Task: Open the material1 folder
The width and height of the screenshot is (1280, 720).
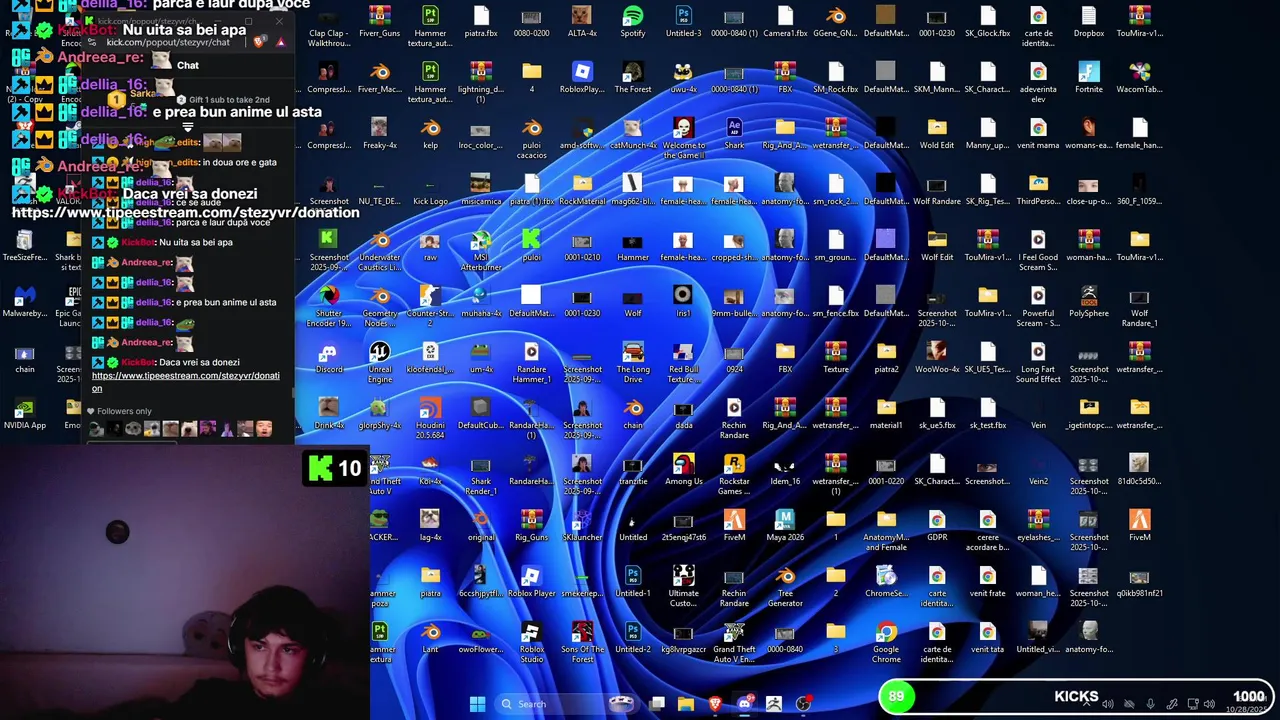Action: point(886,414)
